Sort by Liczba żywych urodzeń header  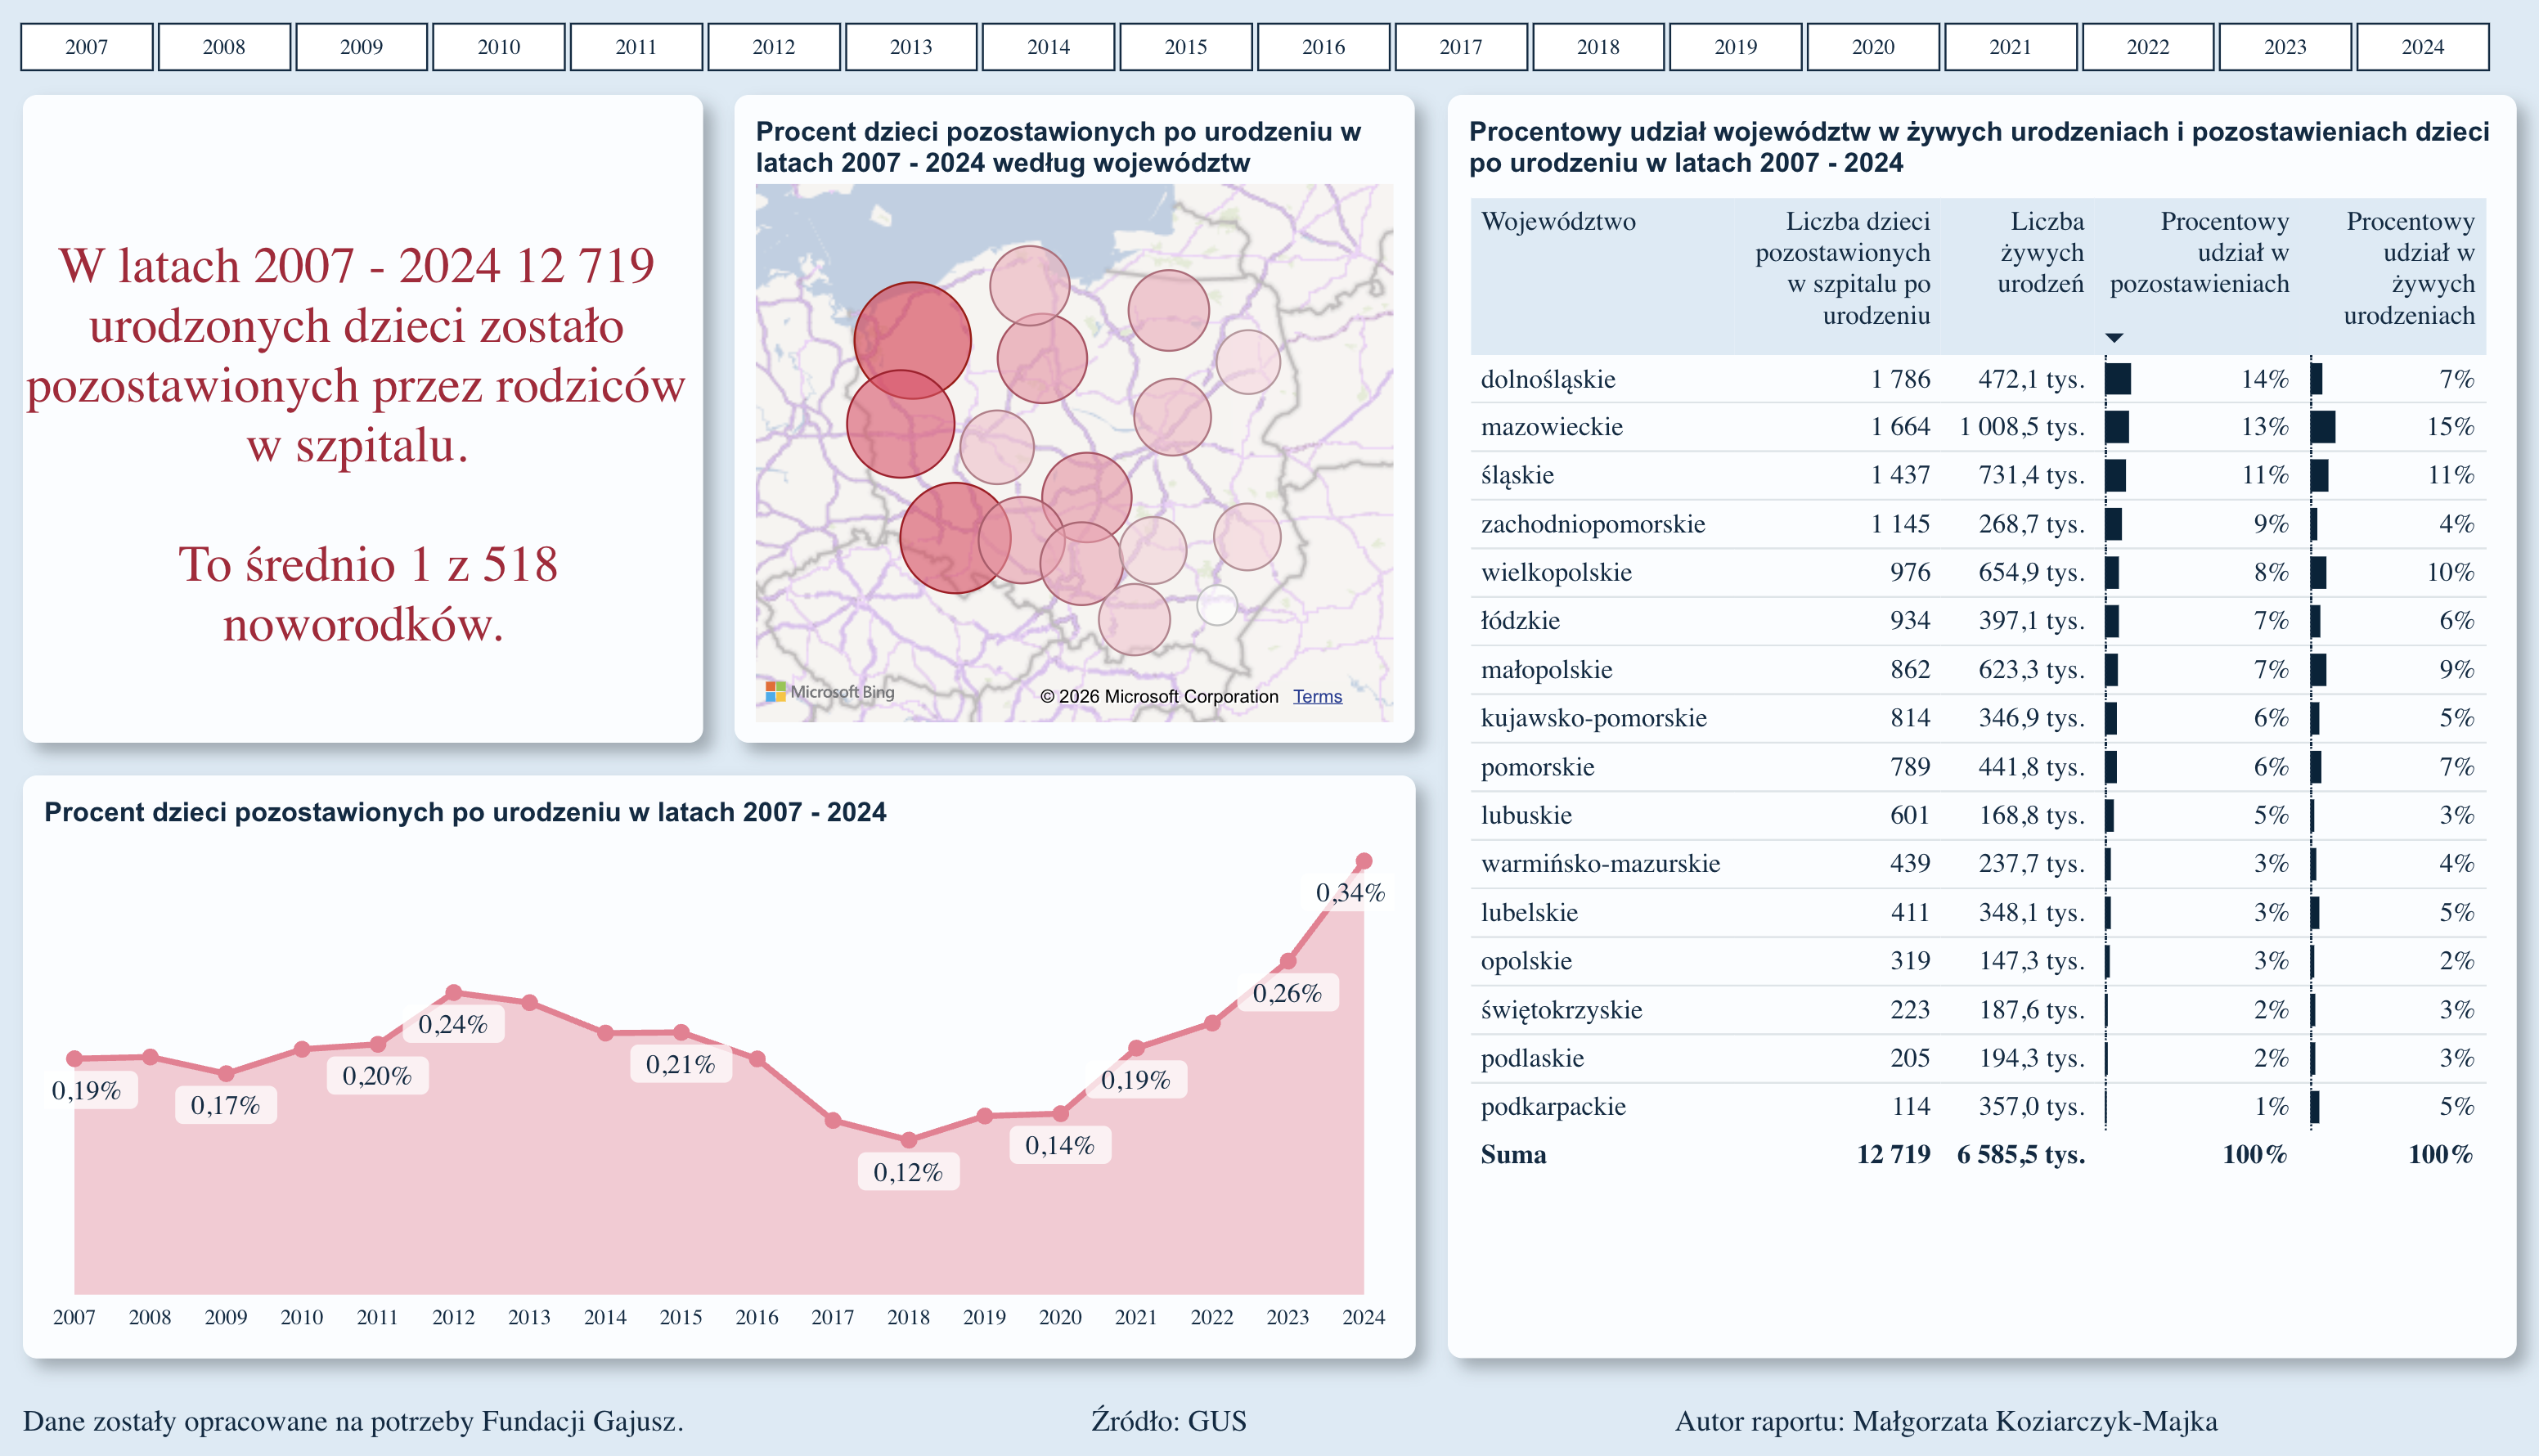pyautogui.click(x=2041, y=252)
